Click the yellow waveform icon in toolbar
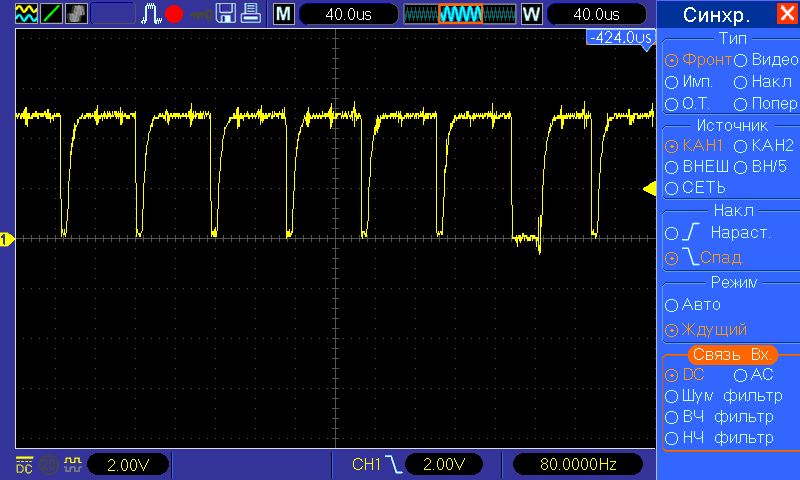 pyautogui.click(x=24, y=14)
